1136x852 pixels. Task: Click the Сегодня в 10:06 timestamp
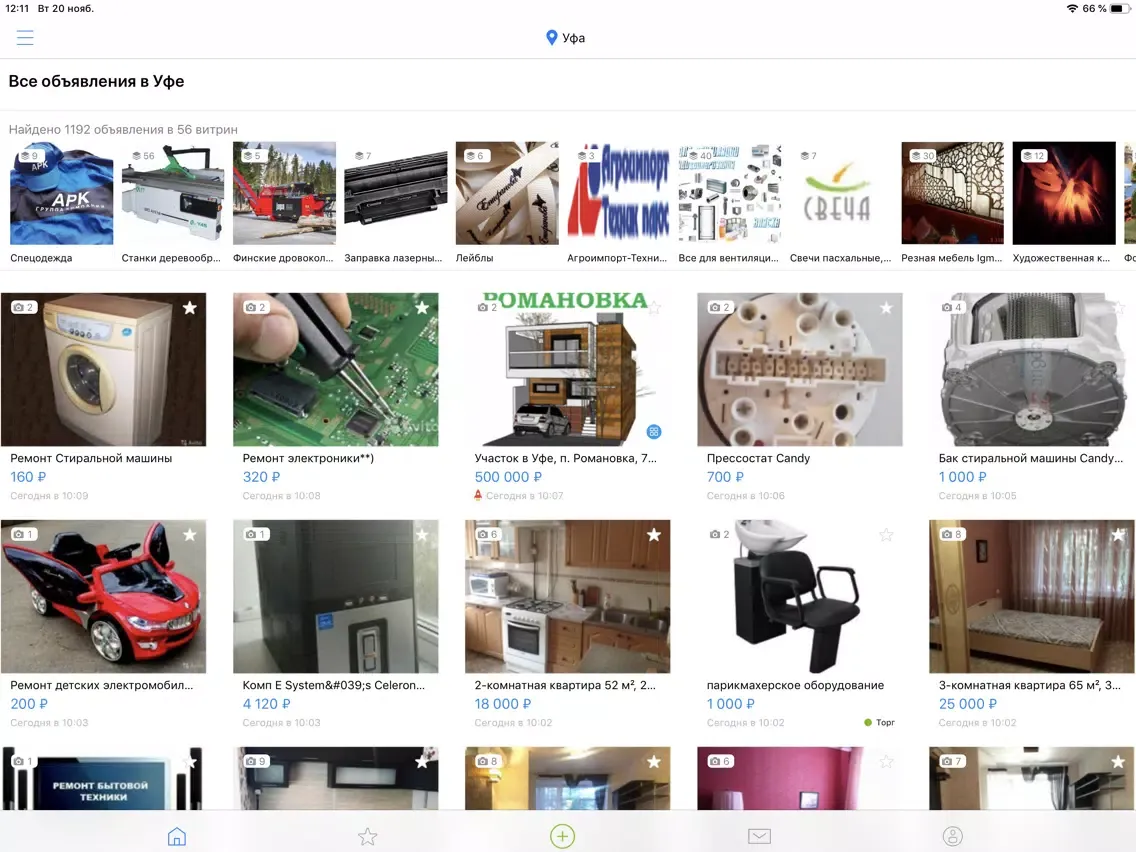pos(746,496)
